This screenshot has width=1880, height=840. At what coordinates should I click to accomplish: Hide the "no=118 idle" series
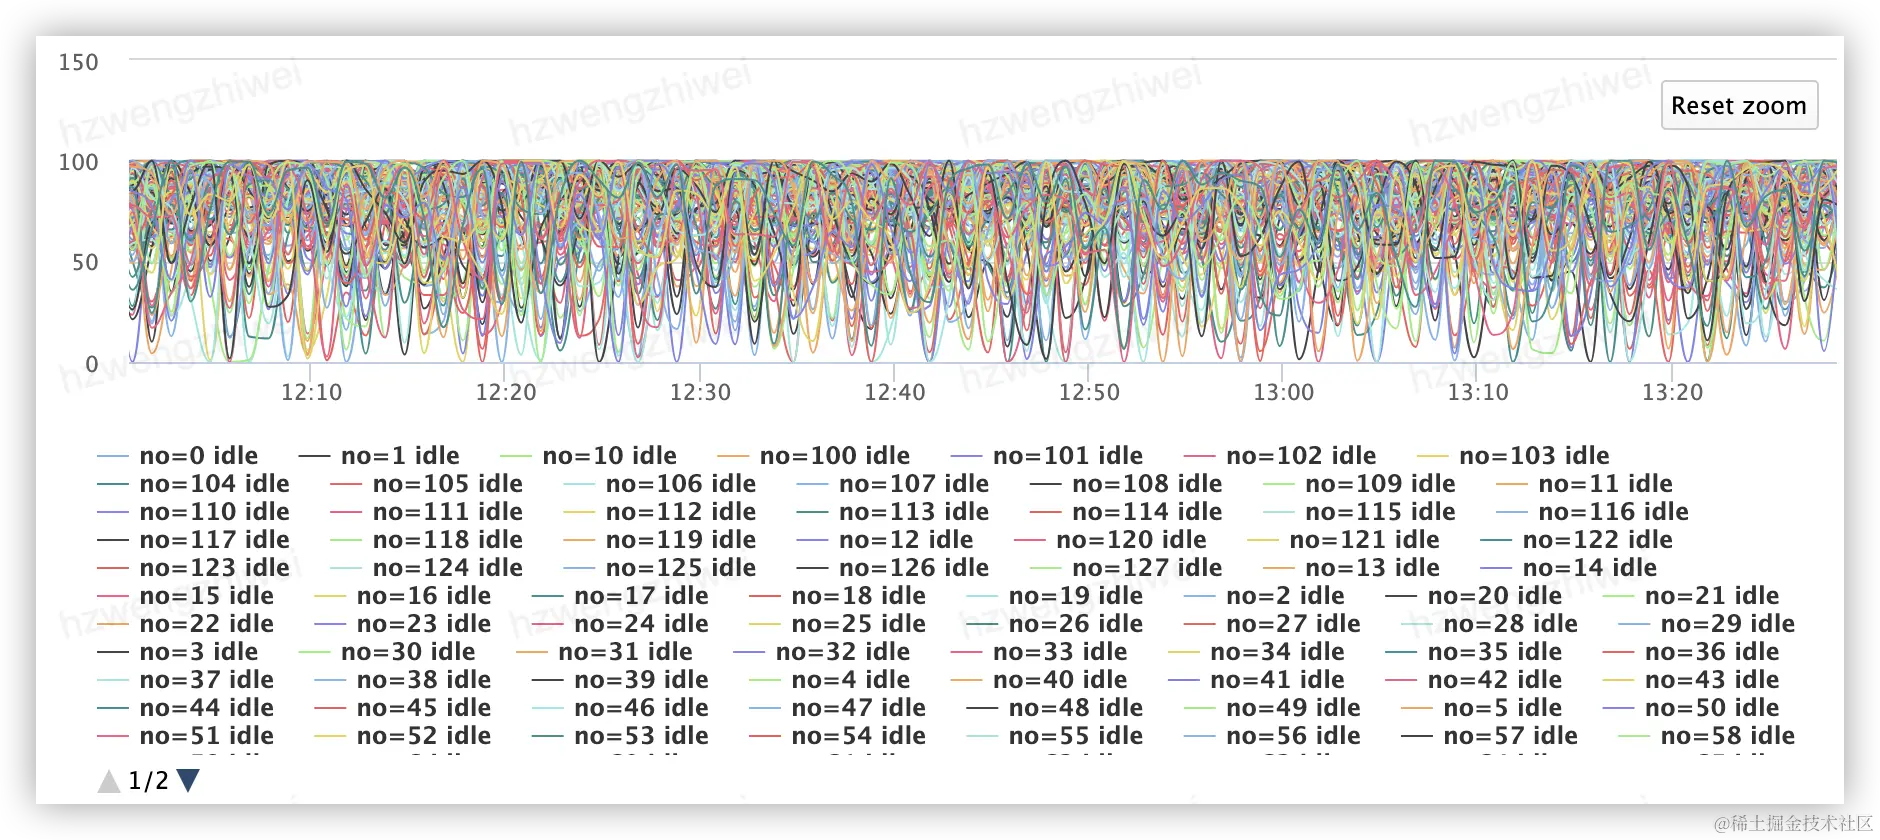pyautogui.click(x=426, y=540)
